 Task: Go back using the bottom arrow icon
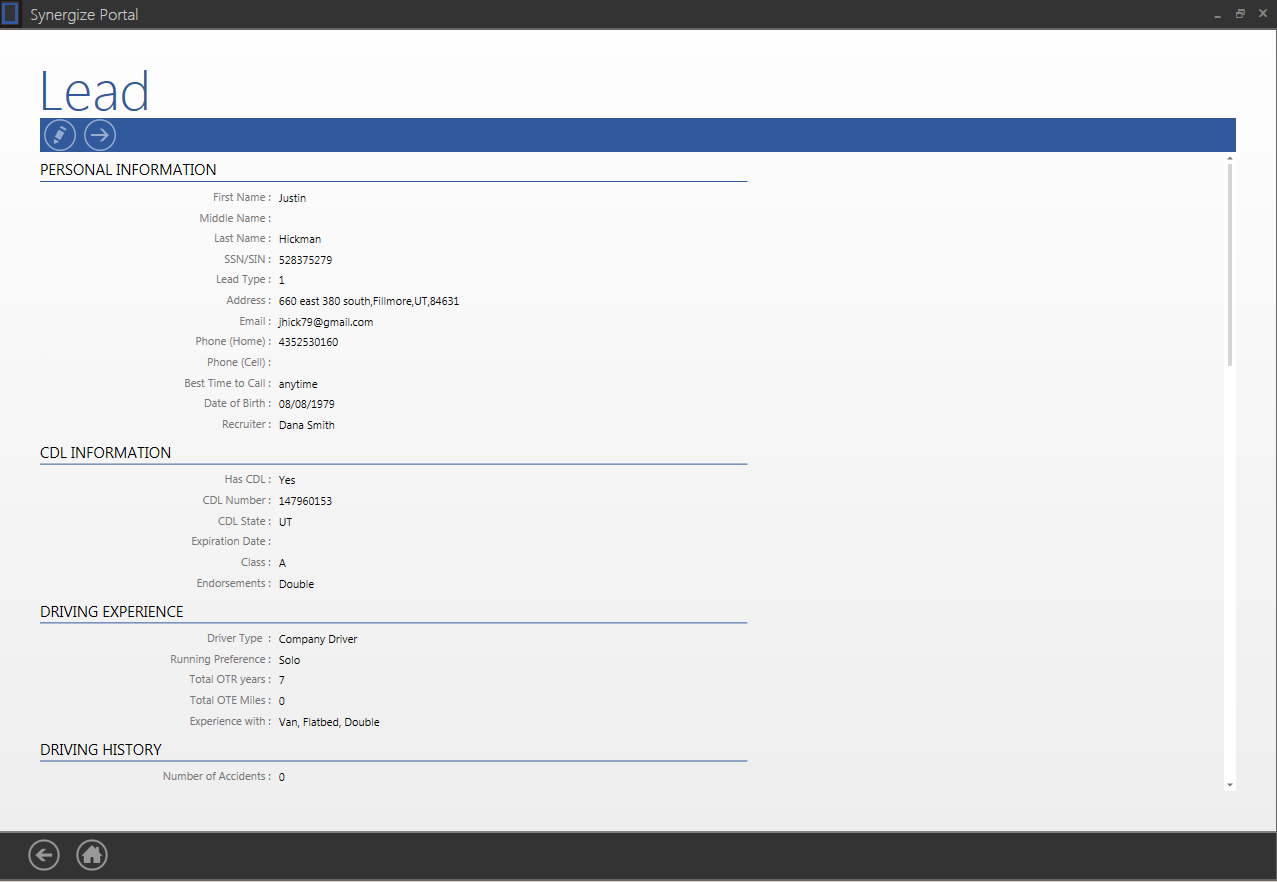(44, 855)
